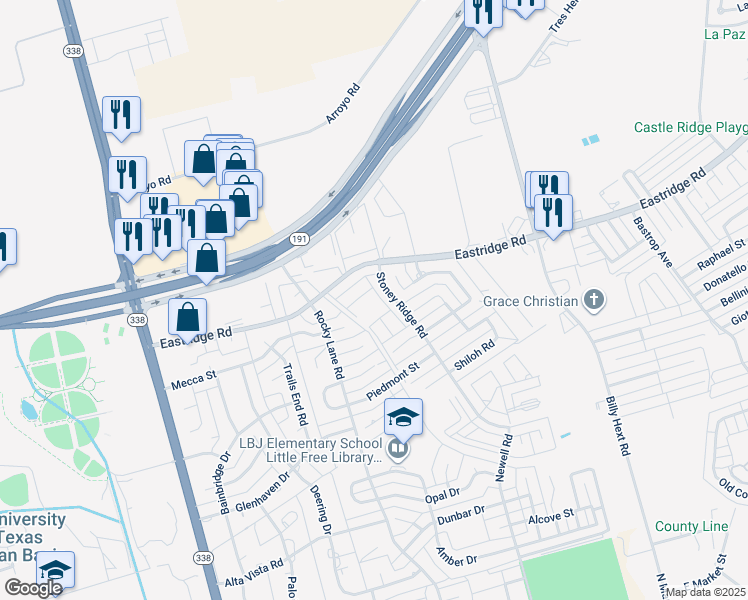
Task: Select the Billy Hext Rd street label
Action: [618, 426]
